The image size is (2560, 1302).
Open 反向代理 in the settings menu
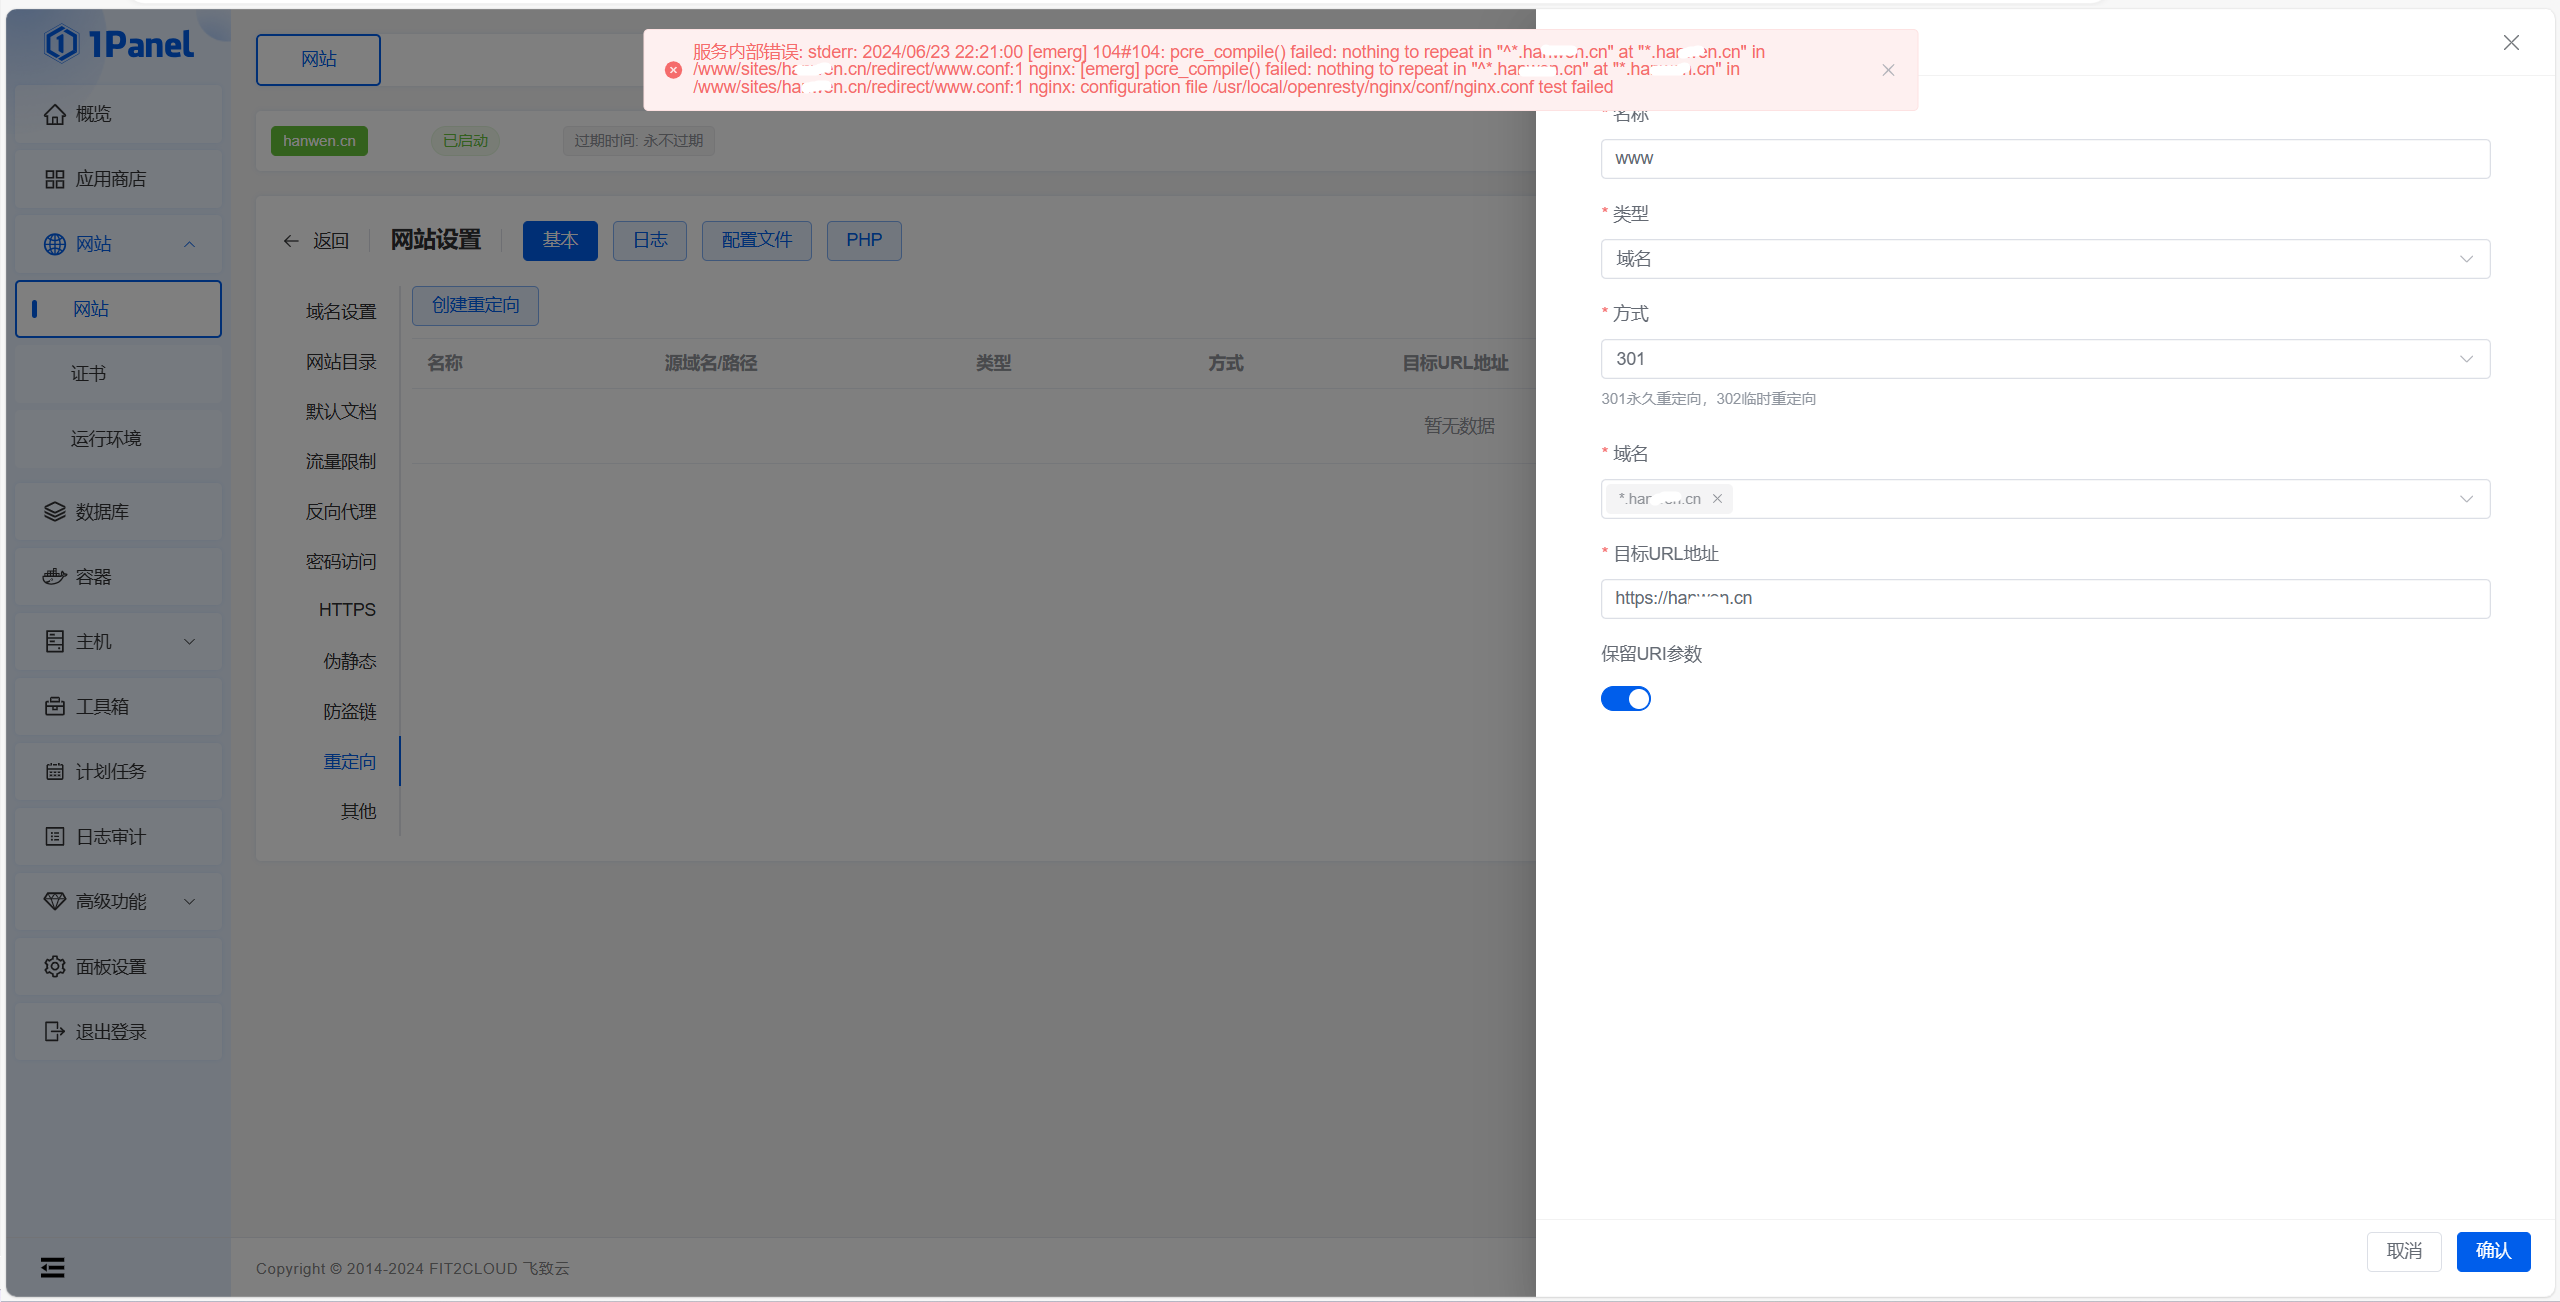click(x=341, y=512)
